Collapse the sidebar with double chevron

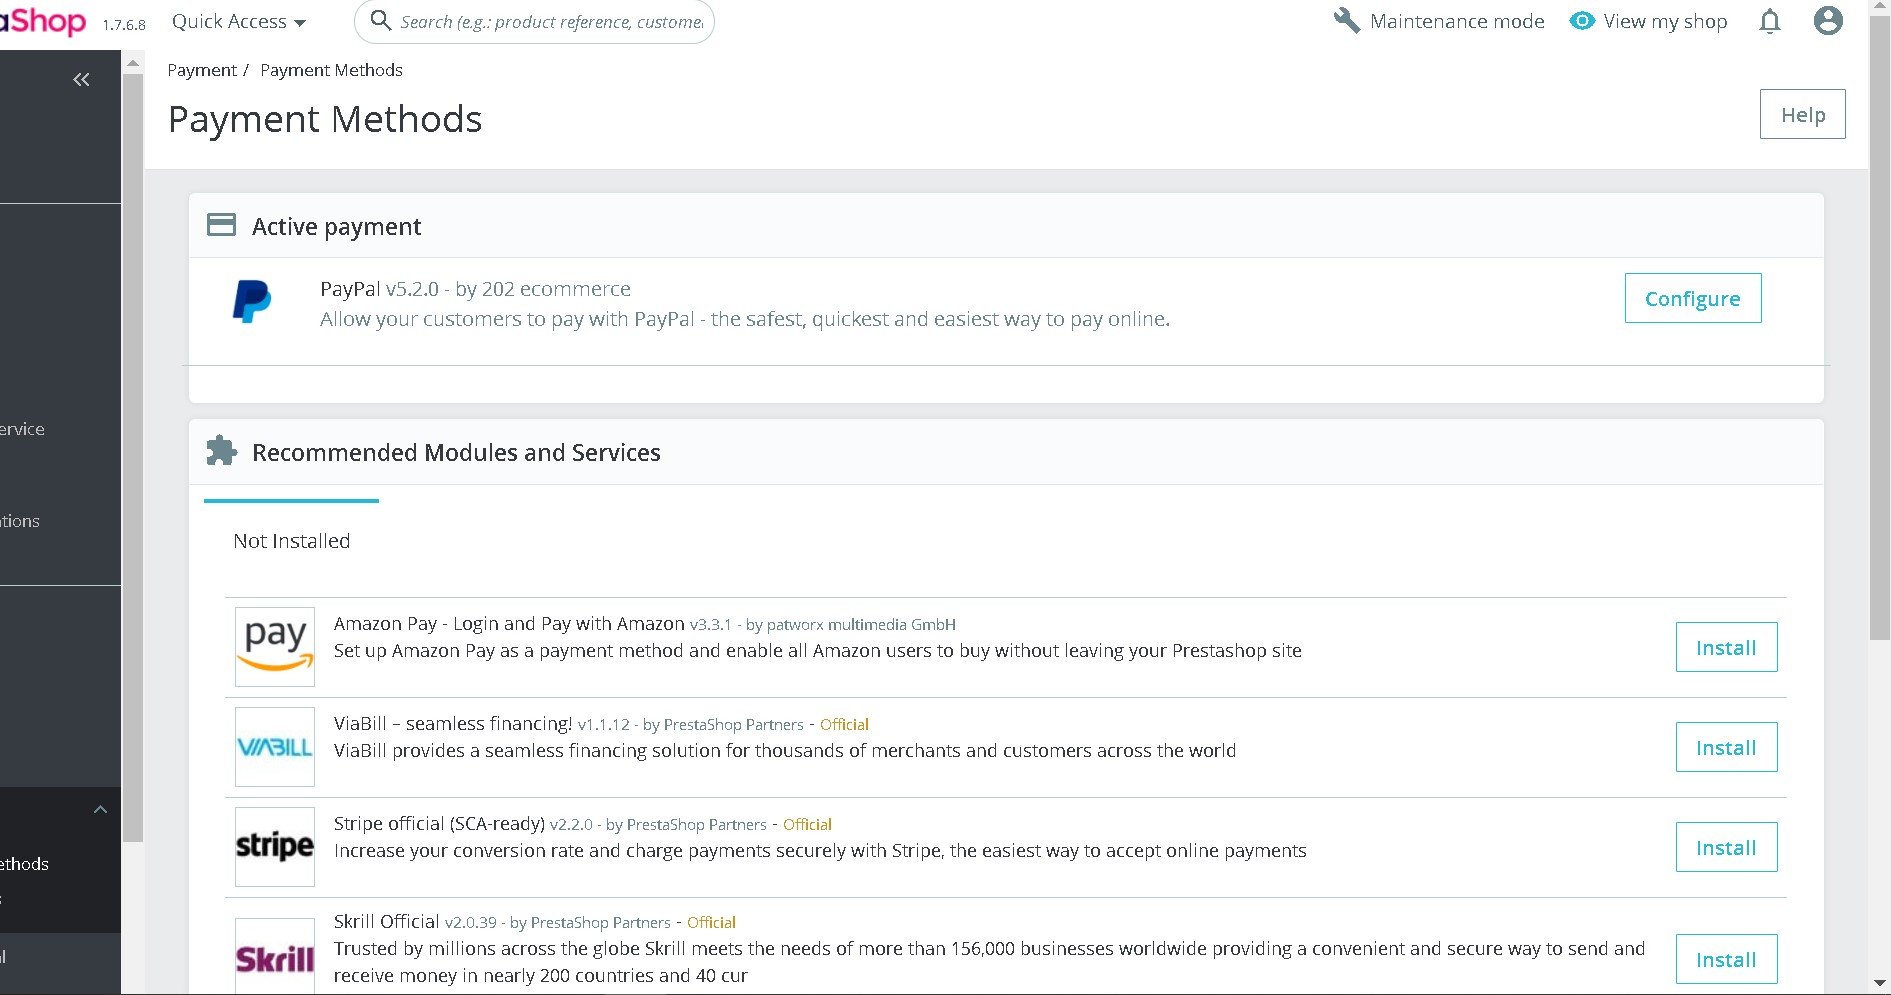point(81,79)
